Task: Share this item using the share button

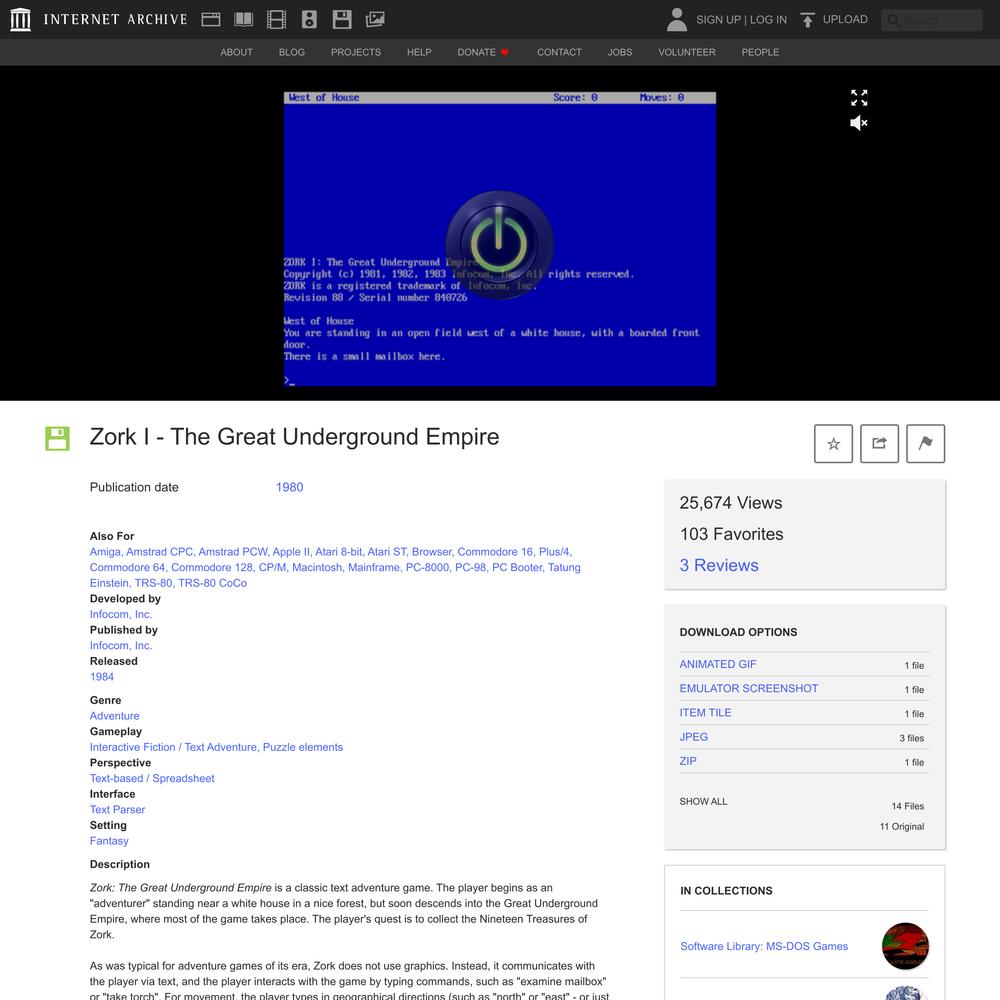Action: pyautogui.click(x=879, y=444)
